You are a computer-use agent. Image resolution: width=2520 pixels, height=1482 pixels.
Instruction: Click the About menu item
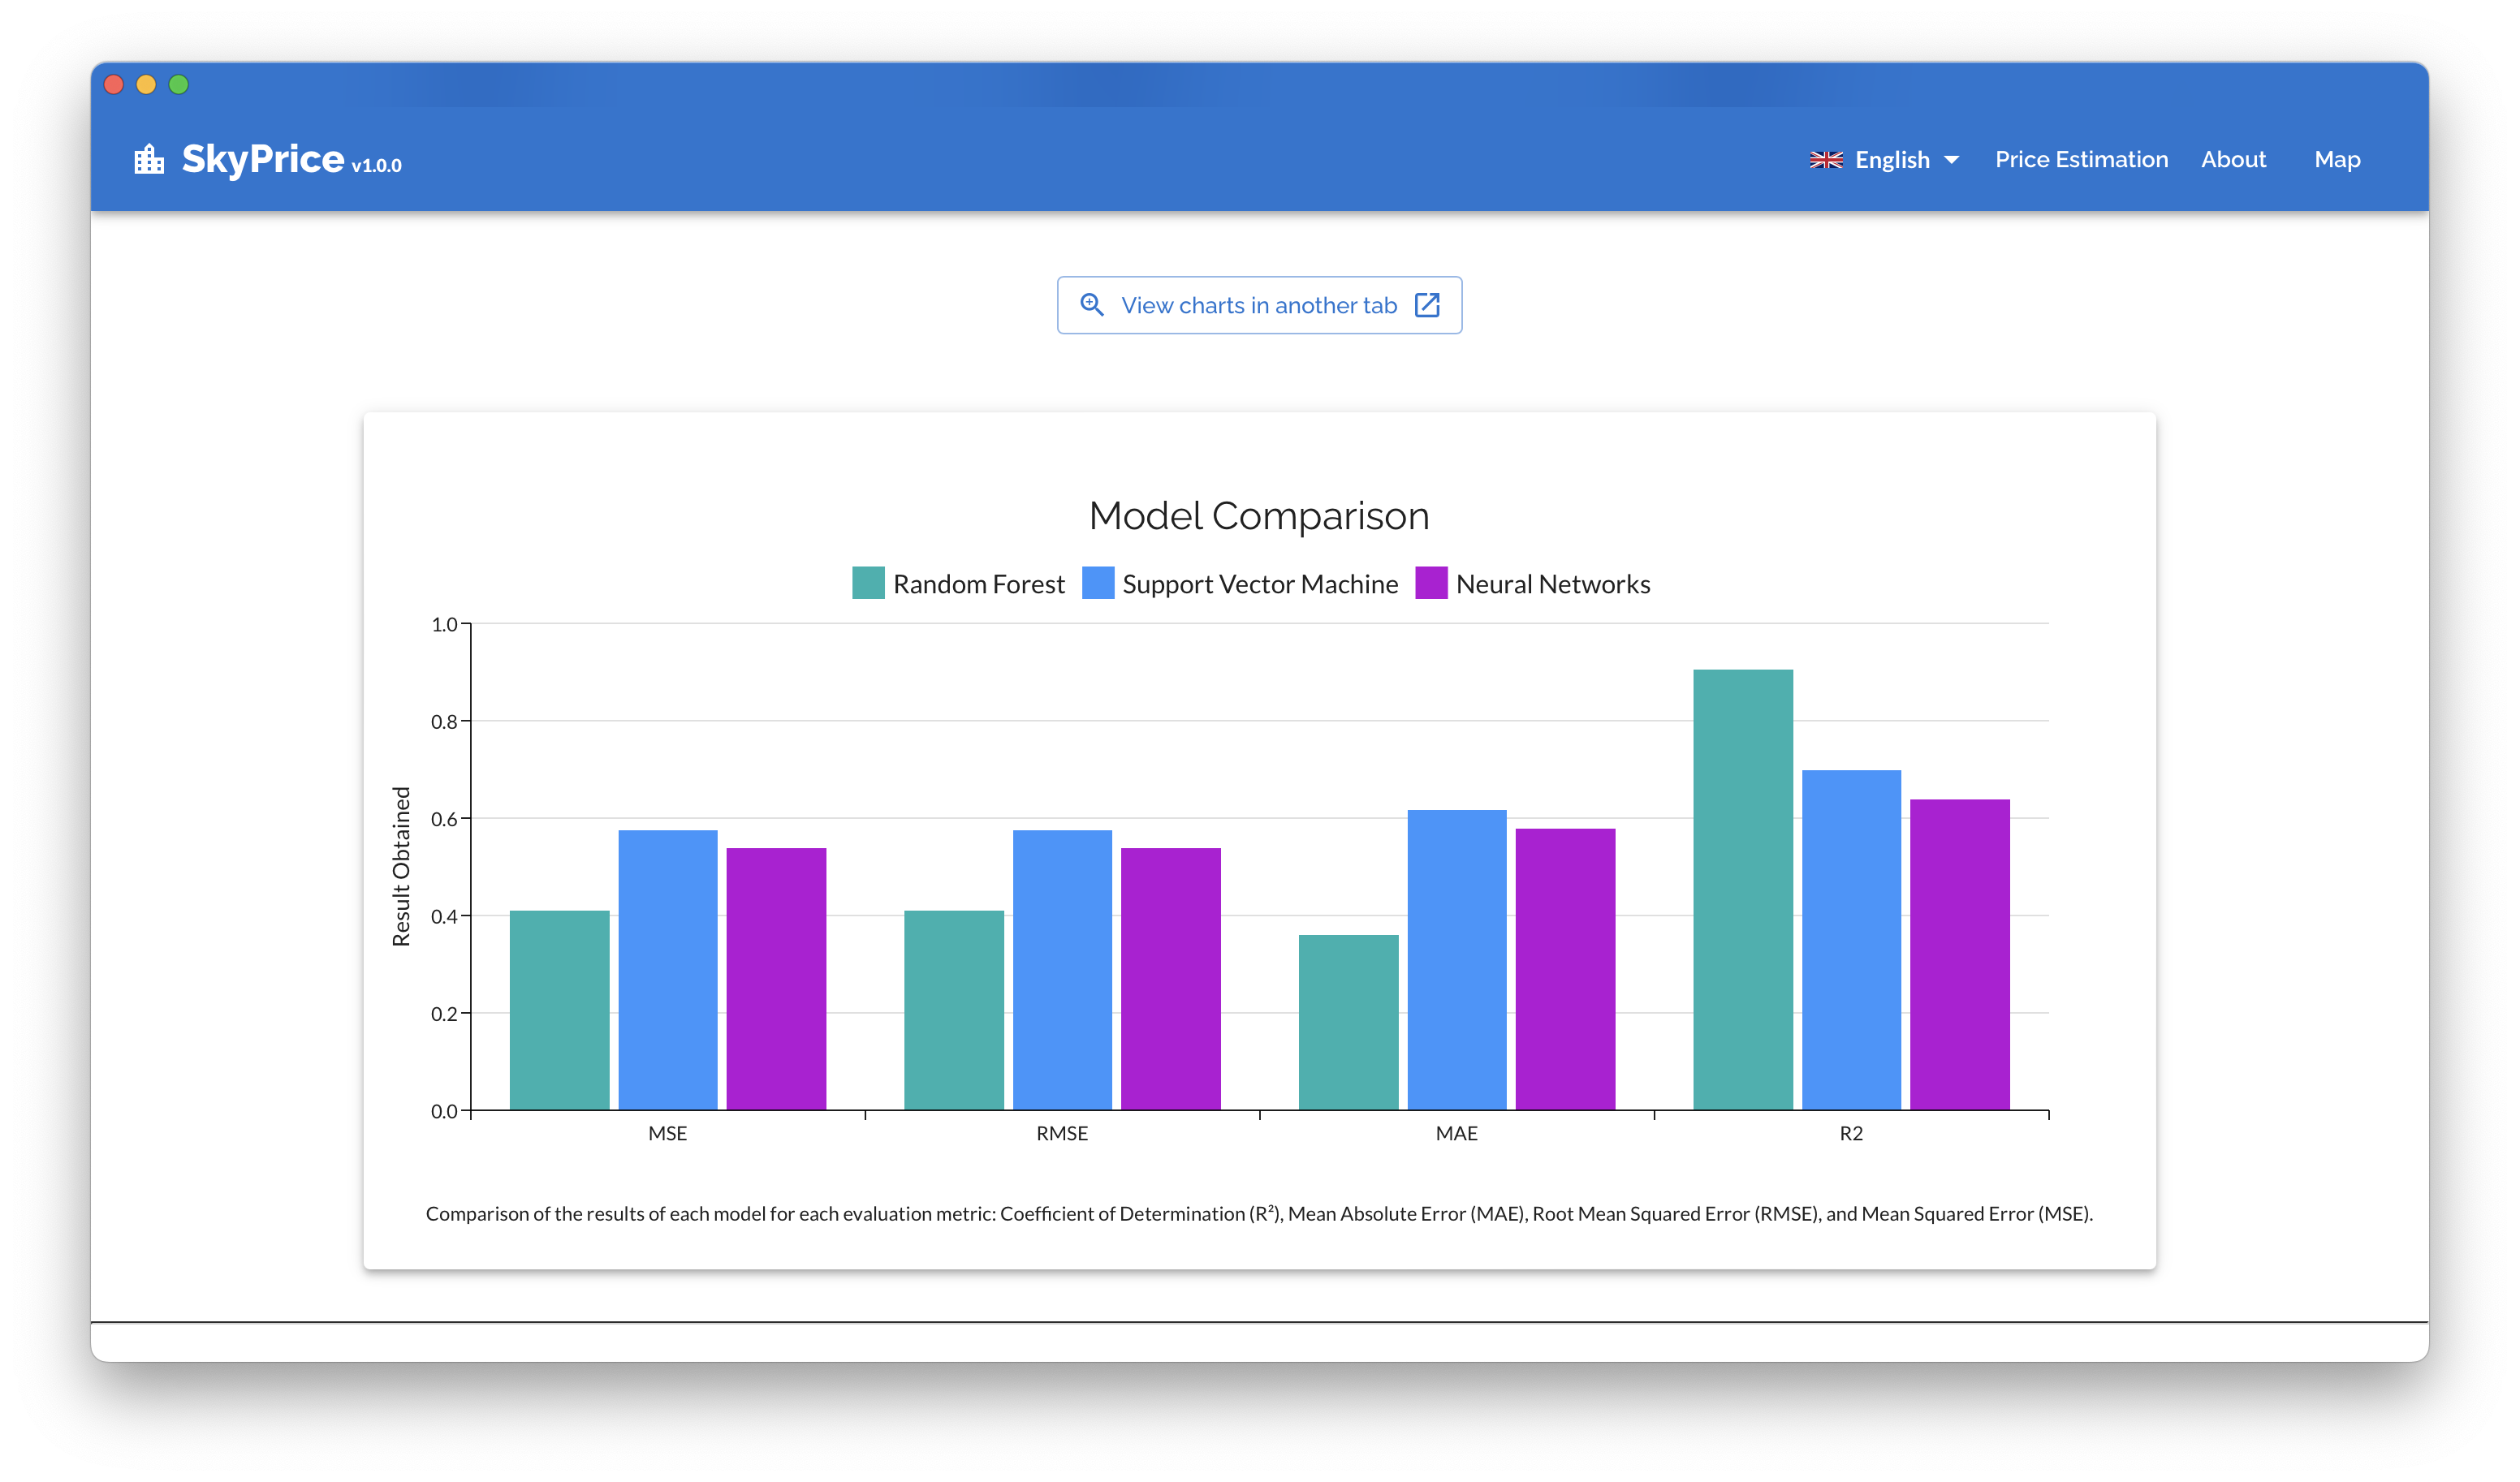2234,159
